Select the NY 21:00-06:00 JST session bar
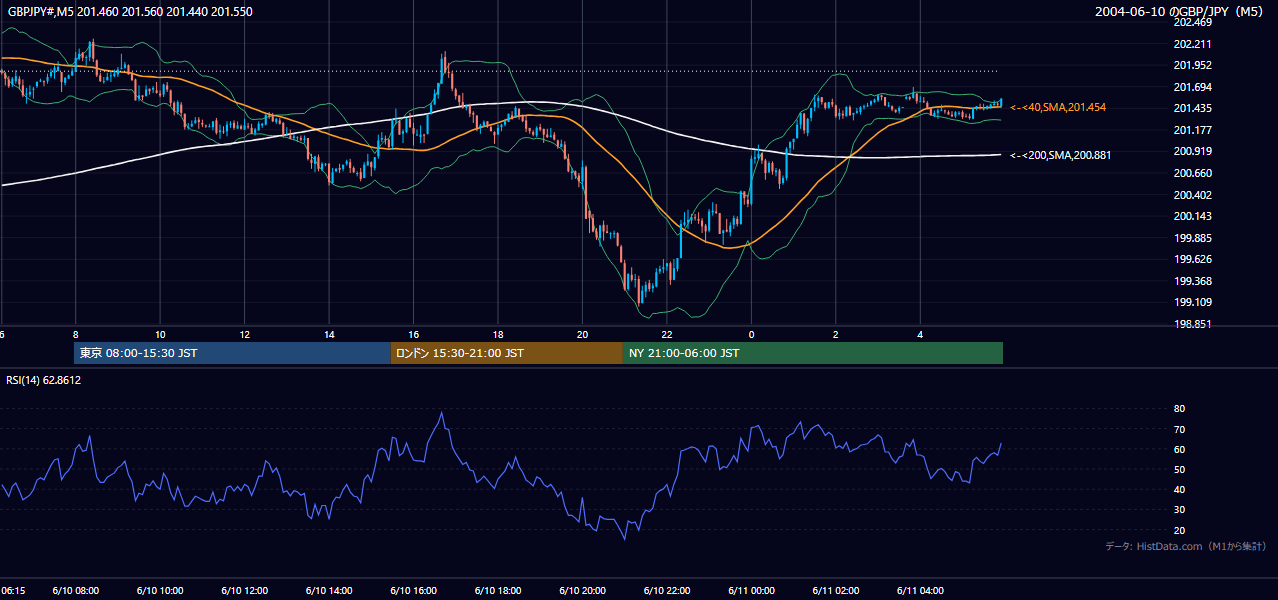The width and height of the screenshot is (1278, 600). coord(813,353)
